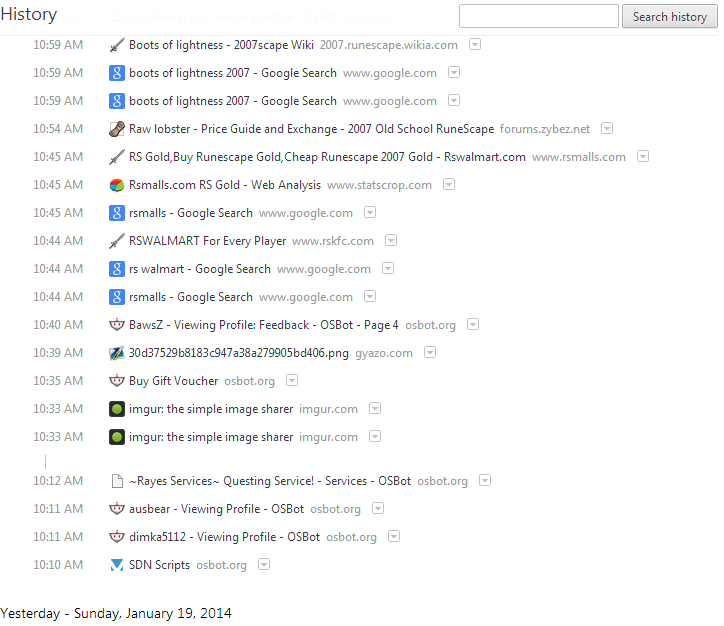This screenshot has height=626, width=724.
Task: Open the dropdown arrow for RSWALMART For Every Player
Action: coord(391,241)
